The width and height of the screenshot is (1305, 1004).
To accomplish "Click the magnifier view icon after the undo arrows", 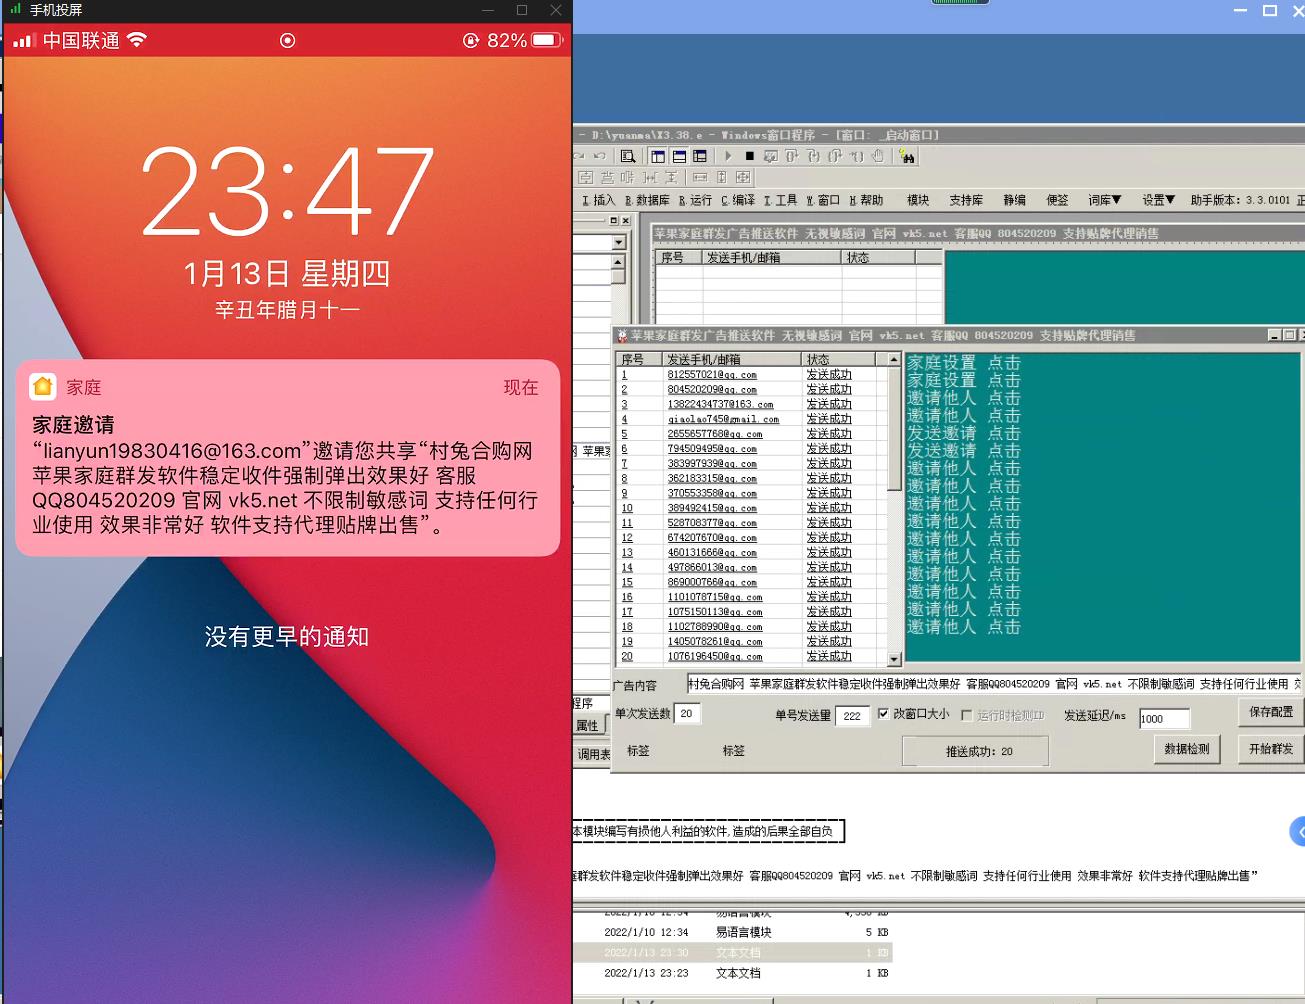I will pyautogui.click(x=629, y=156).
